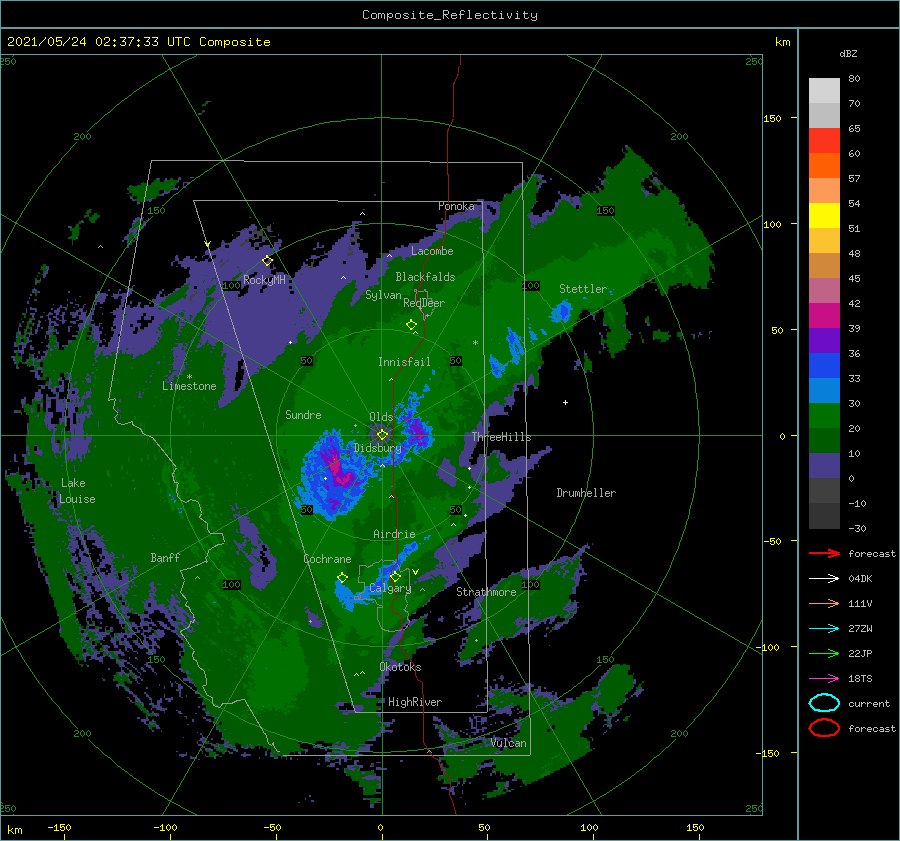
Task: Click the Banff label
Action: click(x=165, y=557)
